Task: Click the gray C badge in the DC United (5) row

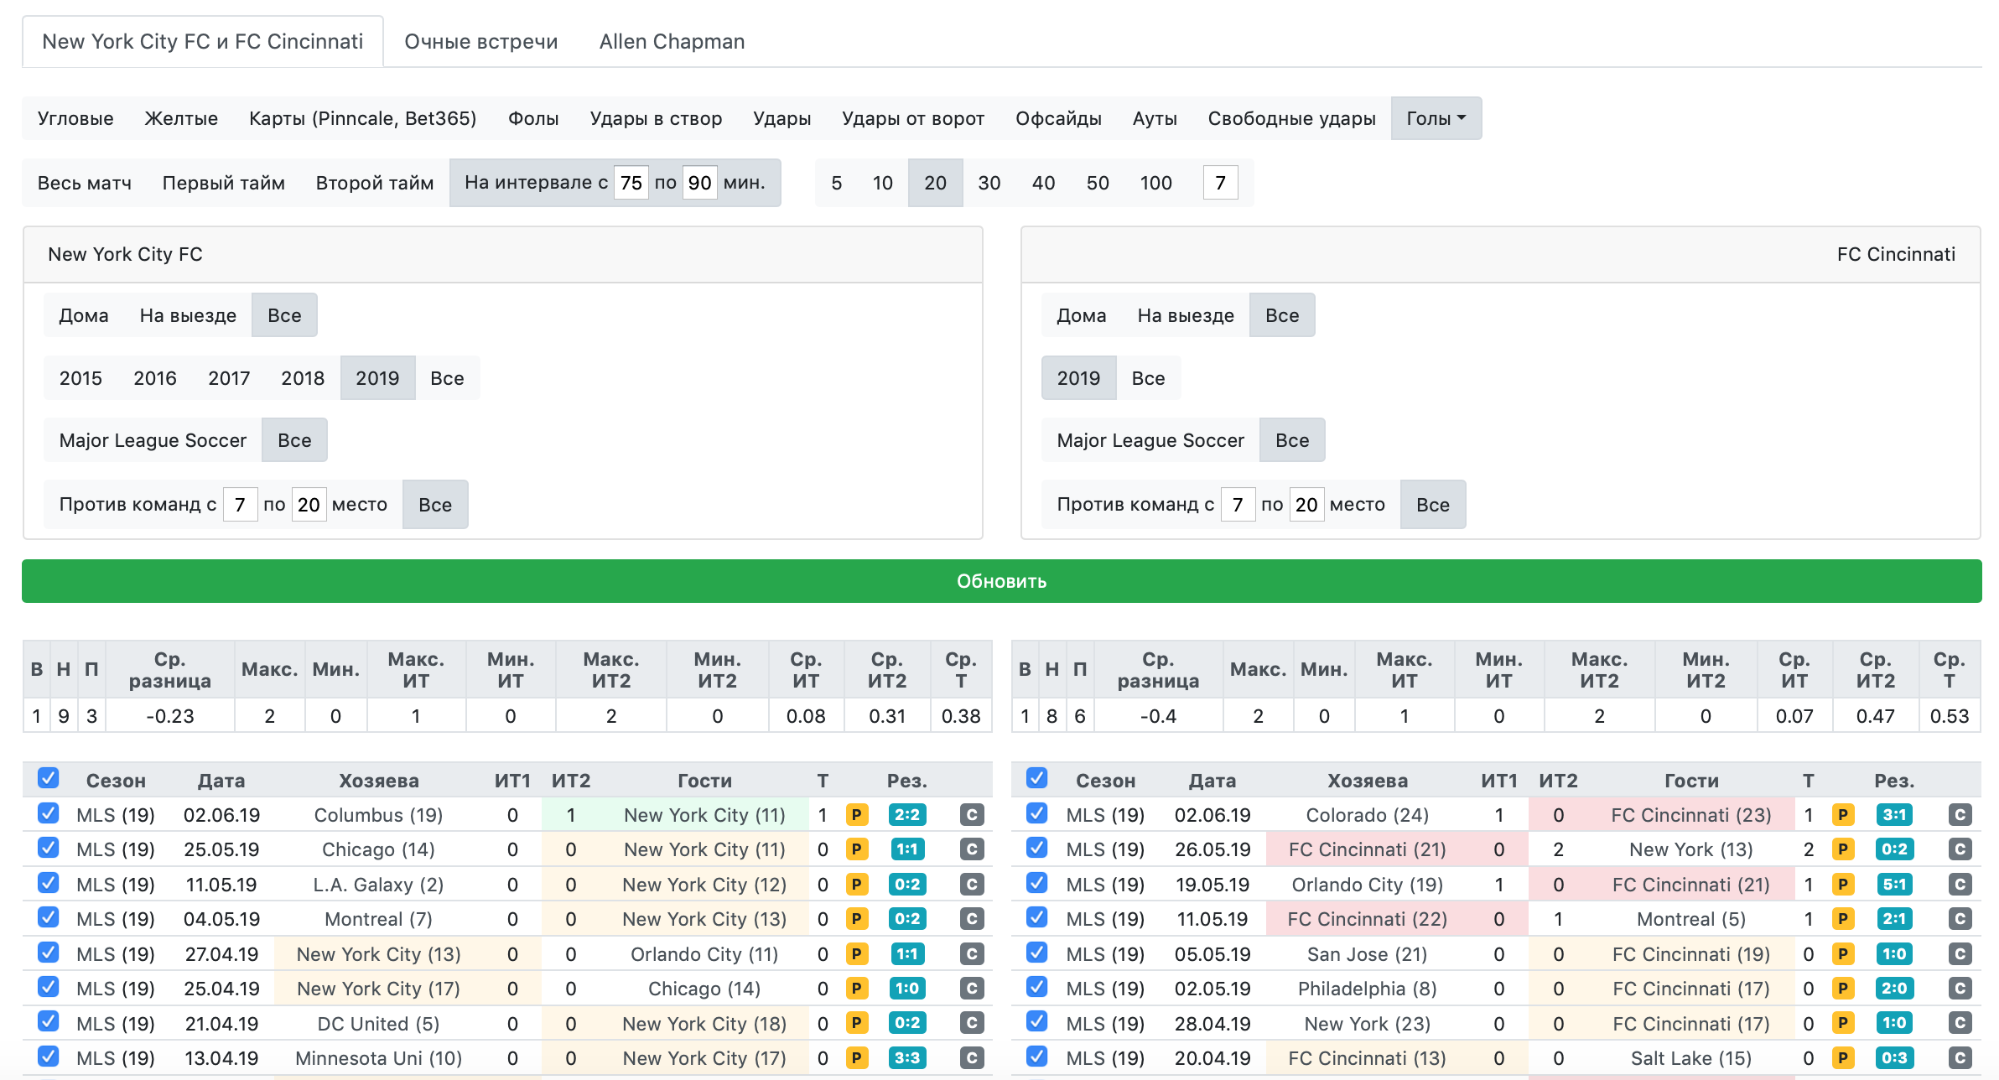Action: 971,1023
